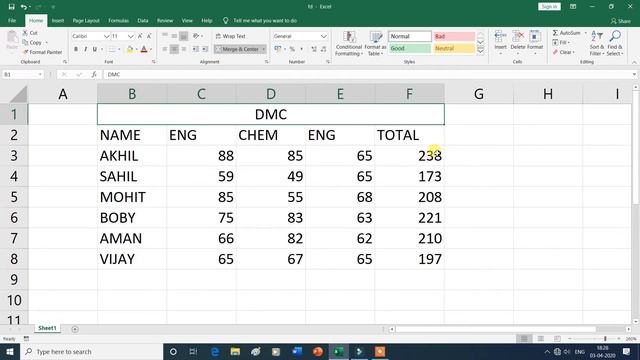Click Wrap Text button
This screenshot has width=640, height=360.
(231, 36)
